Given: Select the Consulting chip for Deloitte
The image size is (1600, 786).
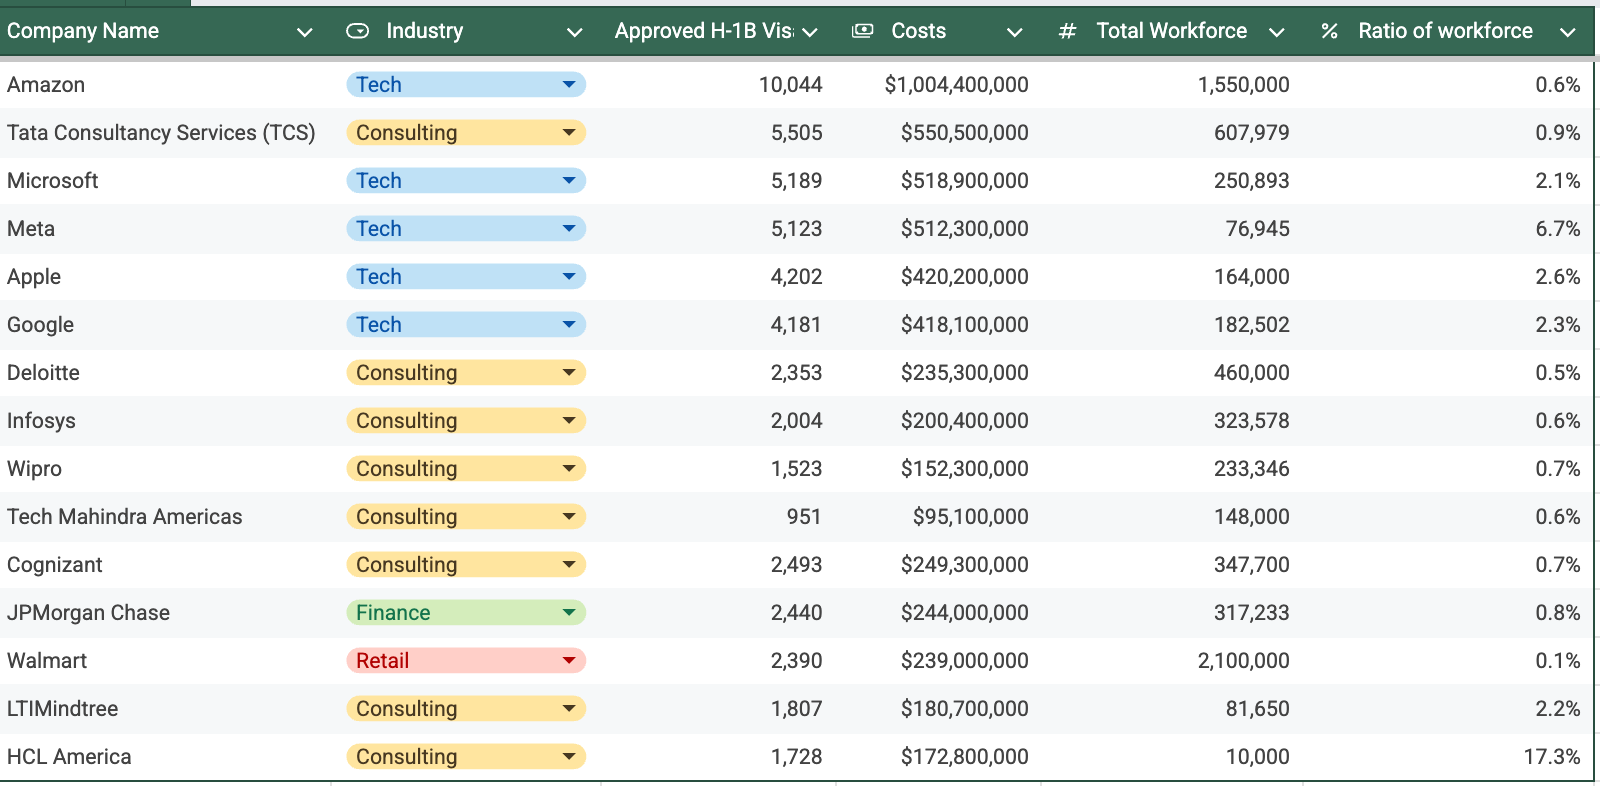Looking at the screenshot, I should pyautogui.click(x=466, y=373).
